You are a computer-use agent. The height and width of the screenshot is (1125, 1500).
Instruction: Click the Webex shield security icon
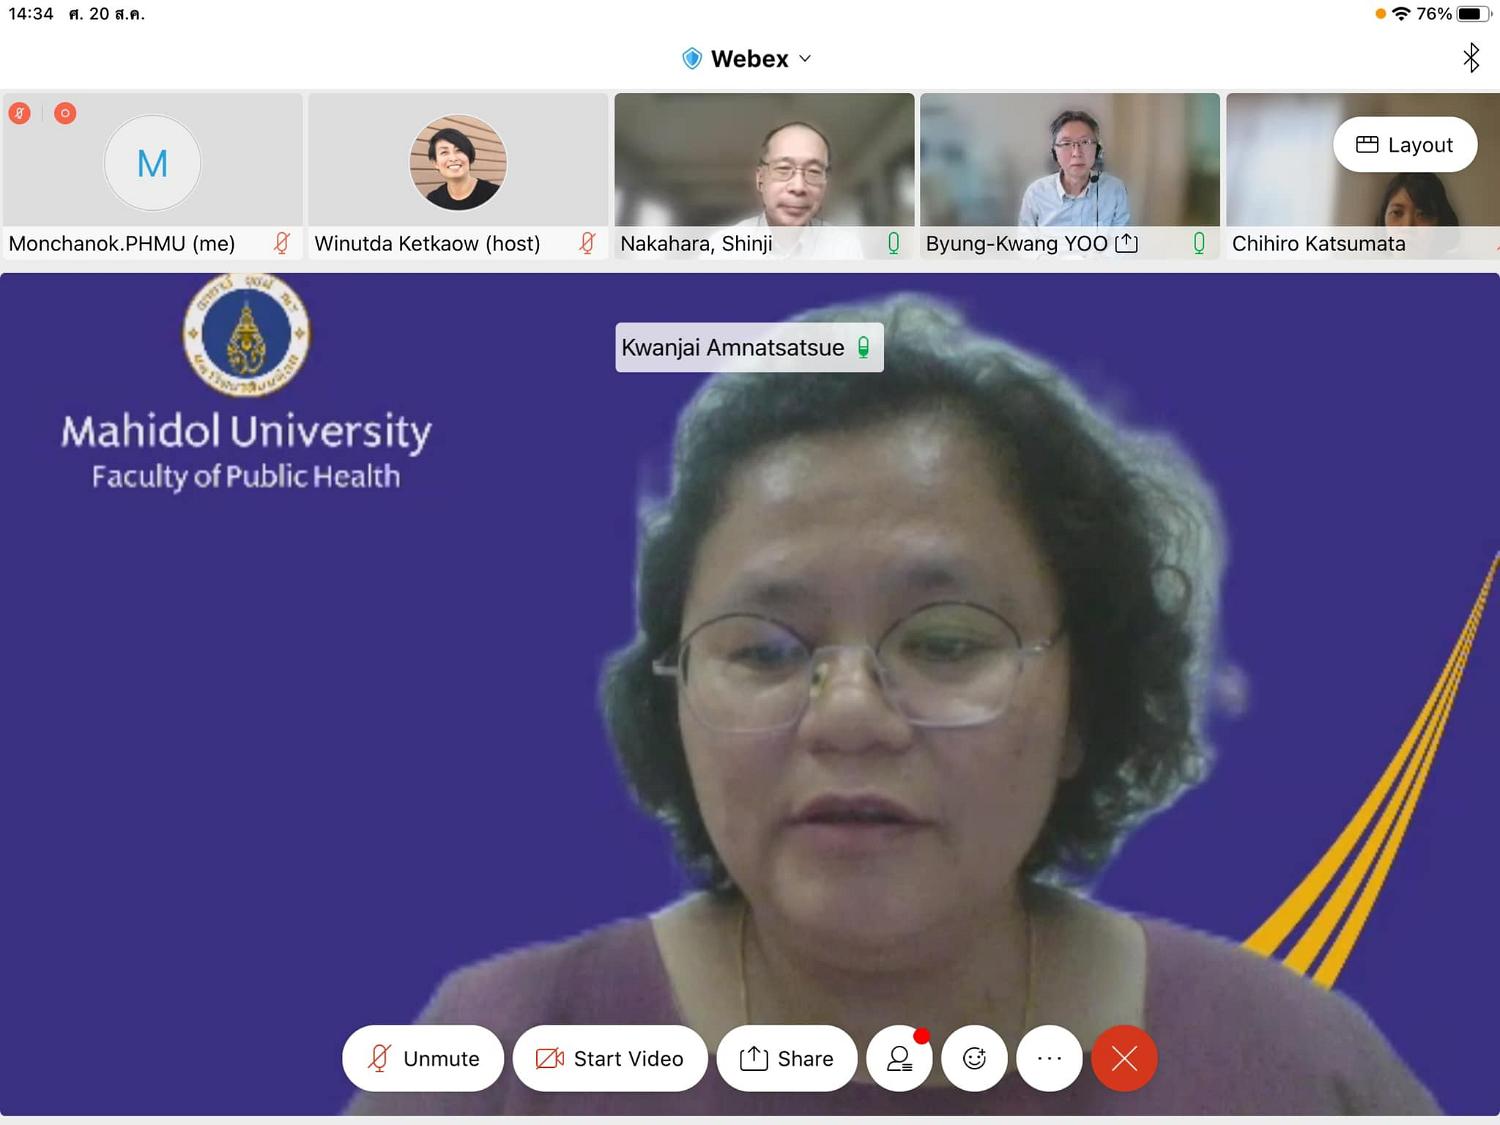click(692, 59)
